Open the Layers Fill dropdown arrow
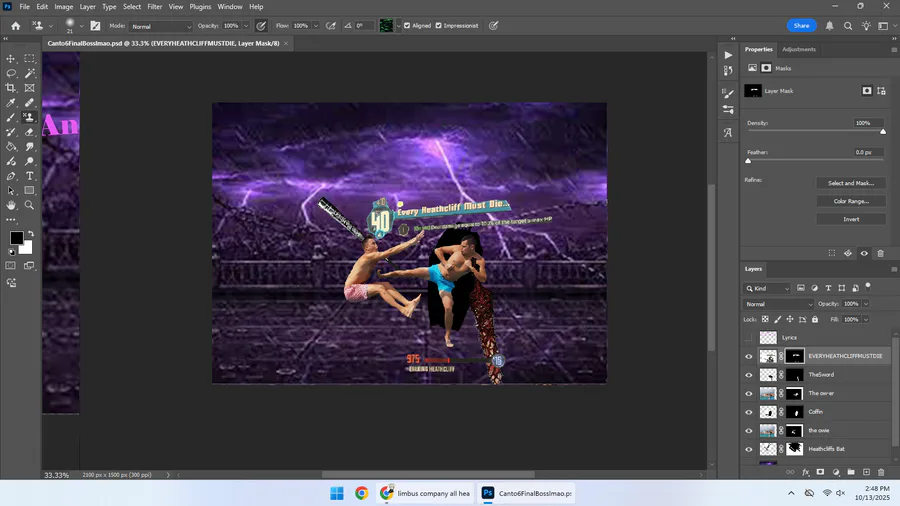 coord(866,320)
